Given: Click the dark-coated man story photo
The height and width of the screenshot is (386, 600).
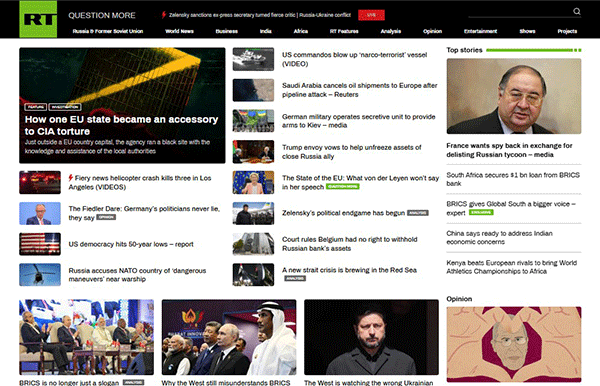Looking at the screenshot, I should click(371, 337).
